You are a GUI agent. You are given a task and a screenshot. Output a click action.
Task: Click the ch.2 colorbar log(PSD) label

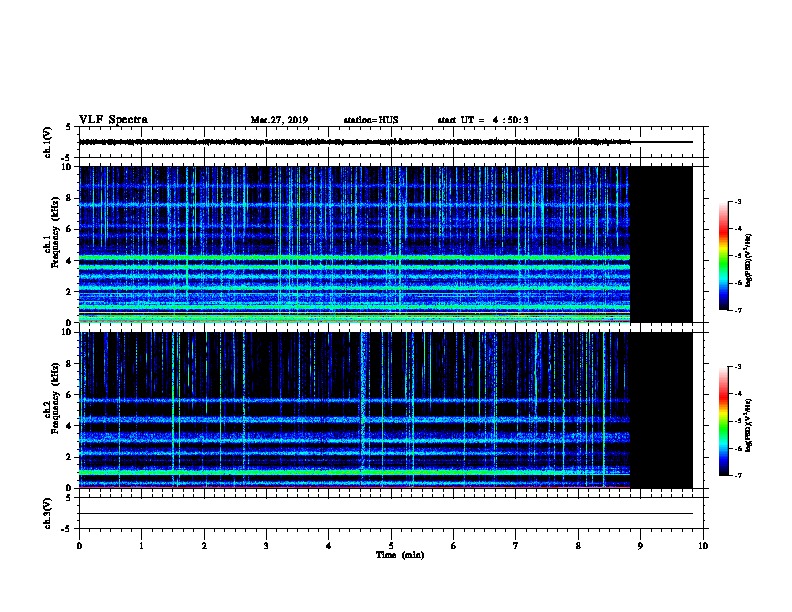(749, 425)
